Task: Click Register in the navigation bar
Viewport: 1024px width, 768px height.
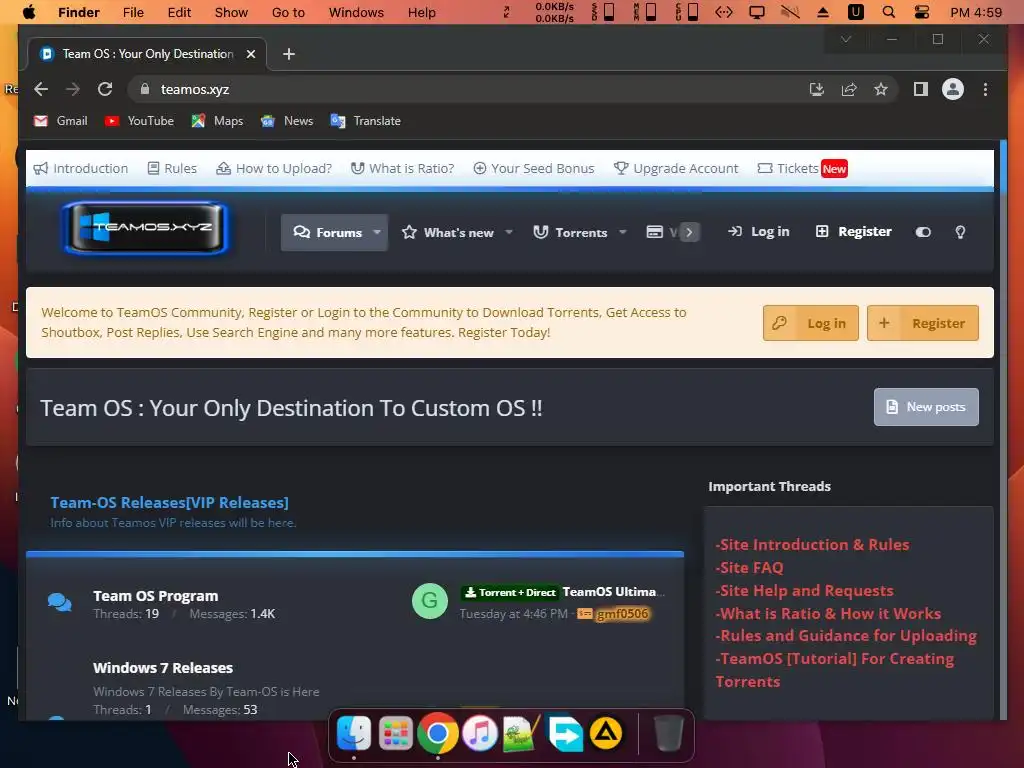Action: (x=854, y=232)
